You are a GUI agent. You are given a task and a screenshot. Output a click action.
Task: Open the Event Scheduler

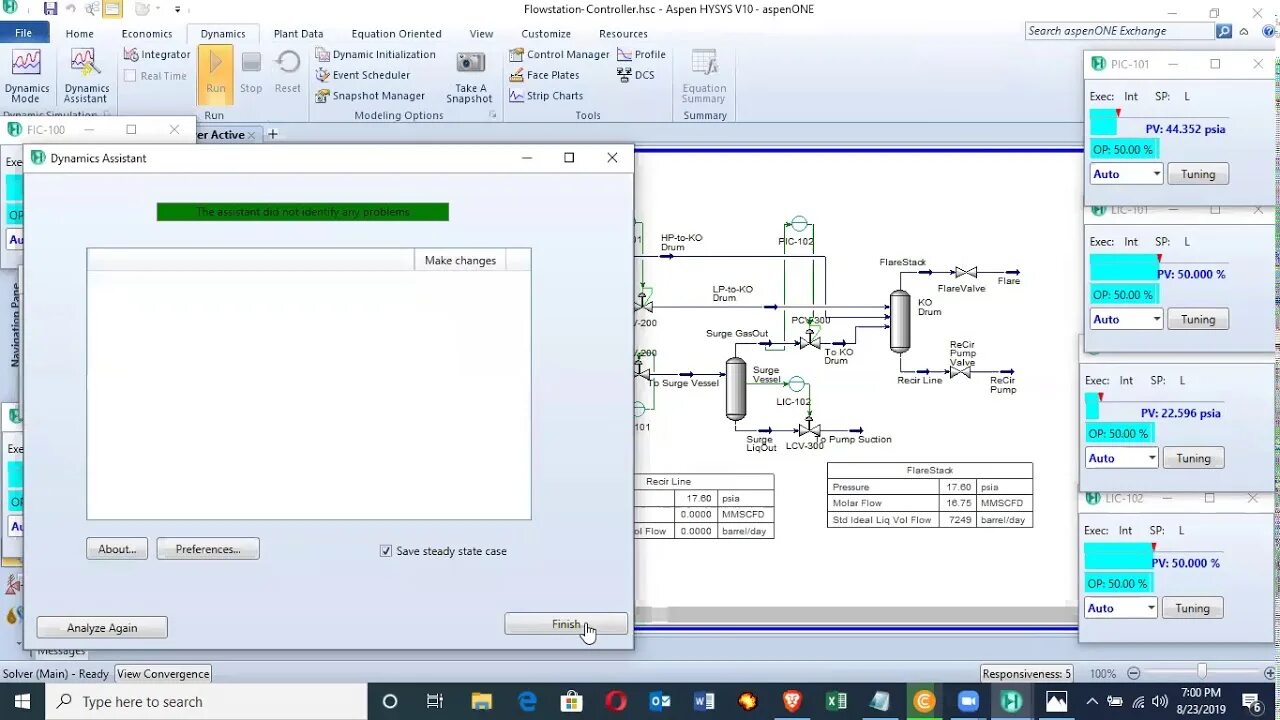pos(363,75)
